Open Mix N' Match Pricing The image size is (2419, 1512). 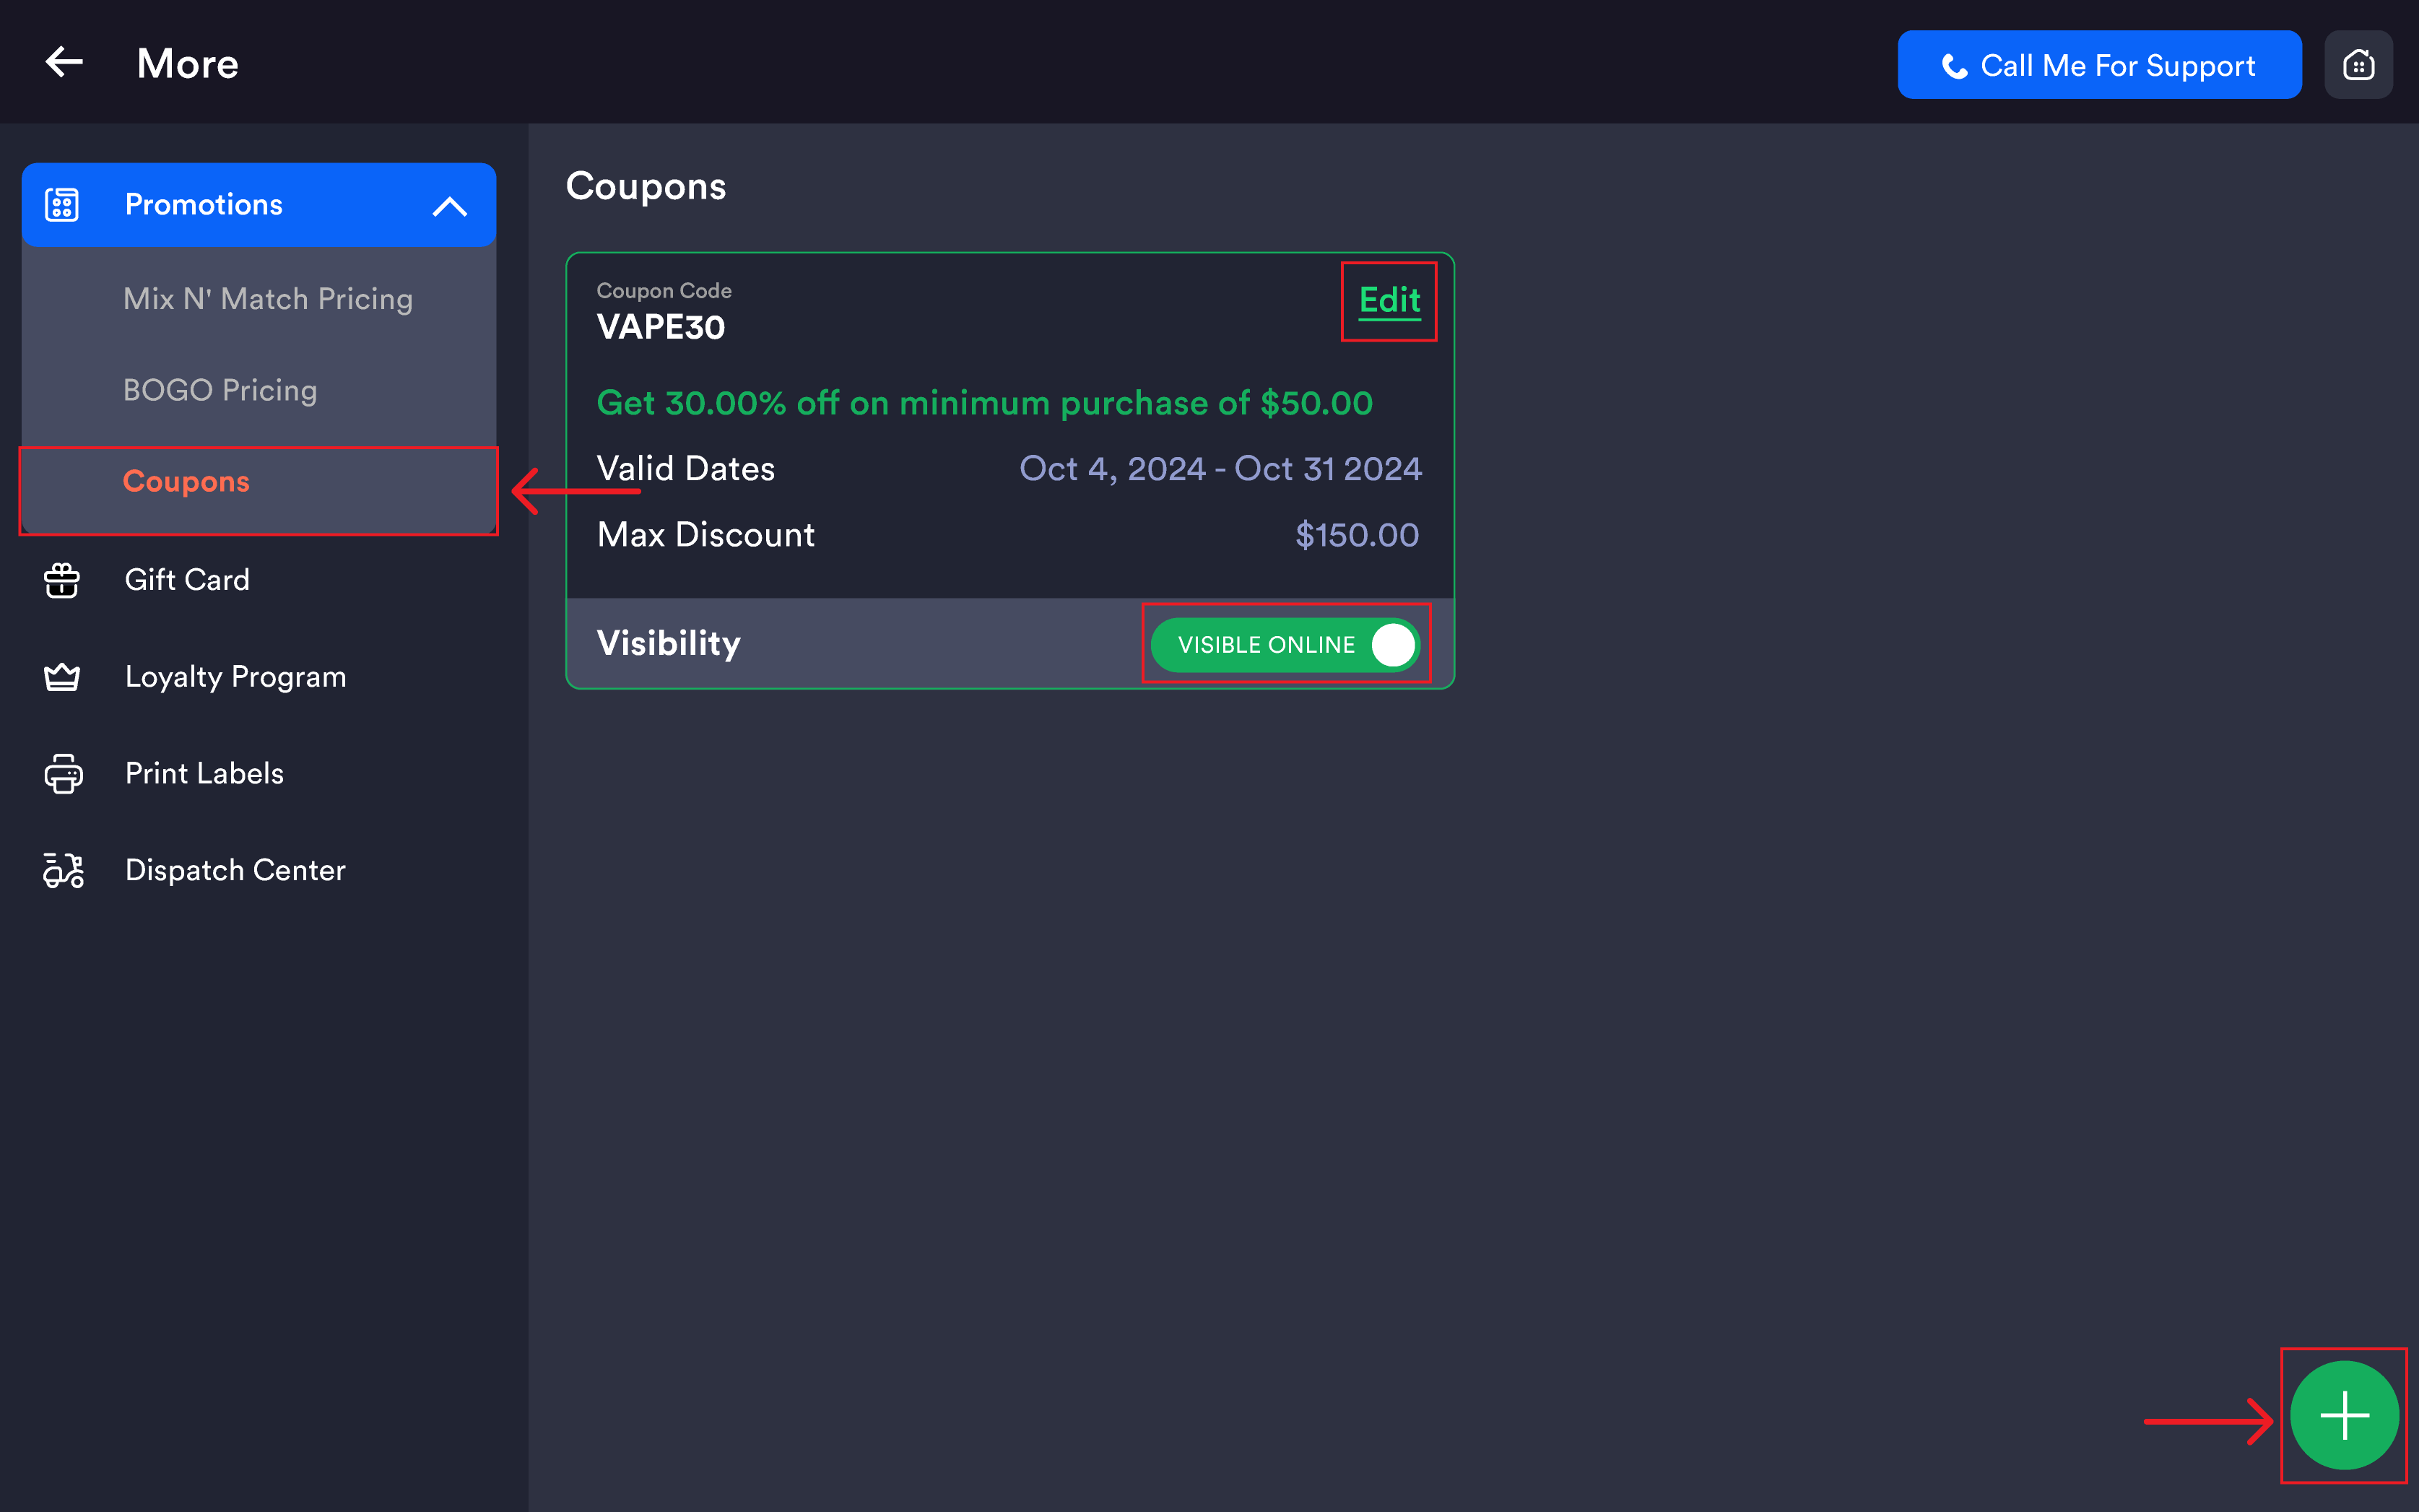coord(268,299)
